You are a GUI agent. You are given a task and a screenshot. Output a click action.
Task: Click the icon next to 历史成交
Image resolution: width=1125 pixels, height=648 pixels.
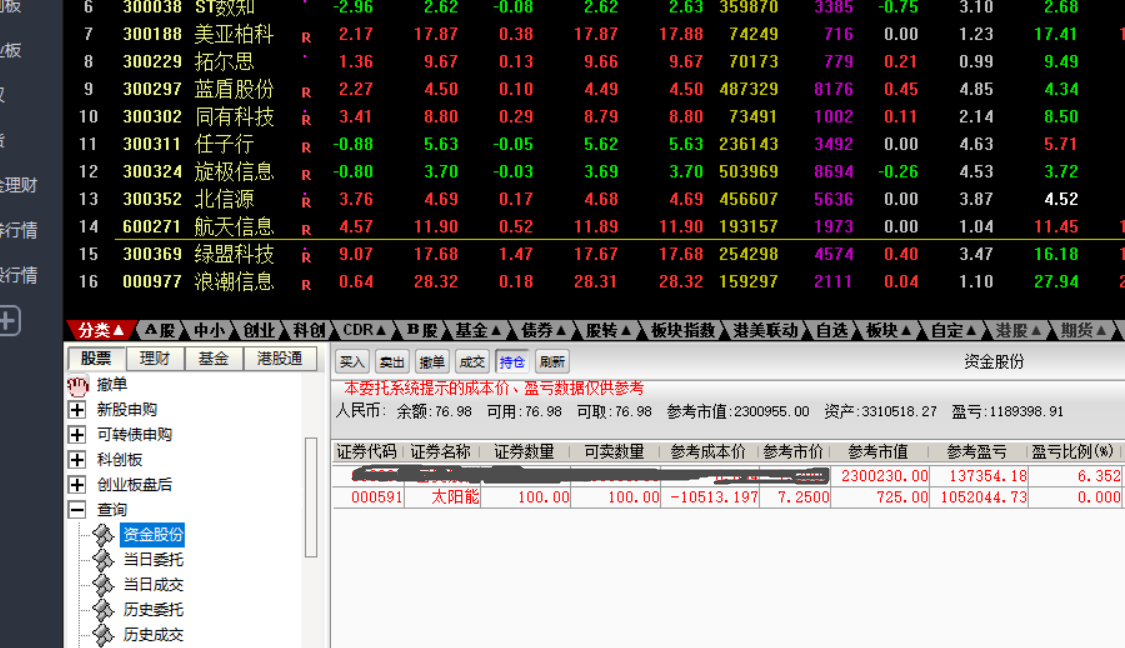click(x=103, y=635)
